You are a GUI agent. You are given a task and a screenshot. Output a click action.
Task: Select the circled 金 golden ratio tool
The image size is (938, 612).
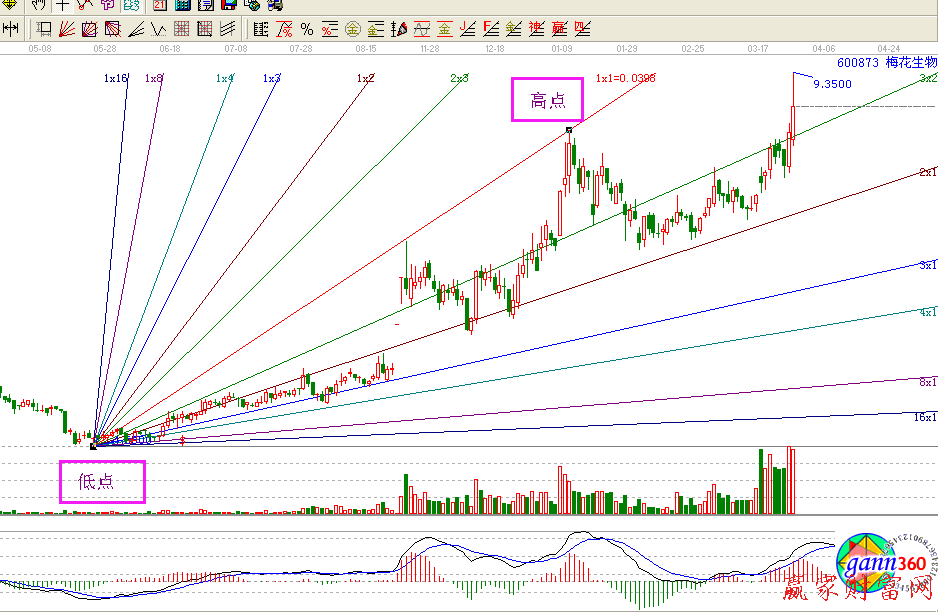(x=351, y=29)
